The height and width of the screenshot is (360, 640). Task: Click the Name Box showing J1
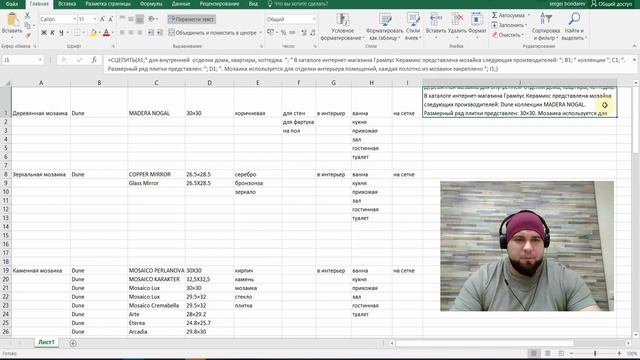(x=22, y=60)
